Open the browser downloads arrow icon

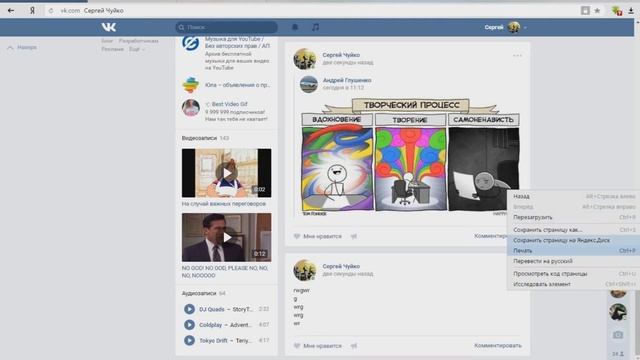[x=631, y=11]
